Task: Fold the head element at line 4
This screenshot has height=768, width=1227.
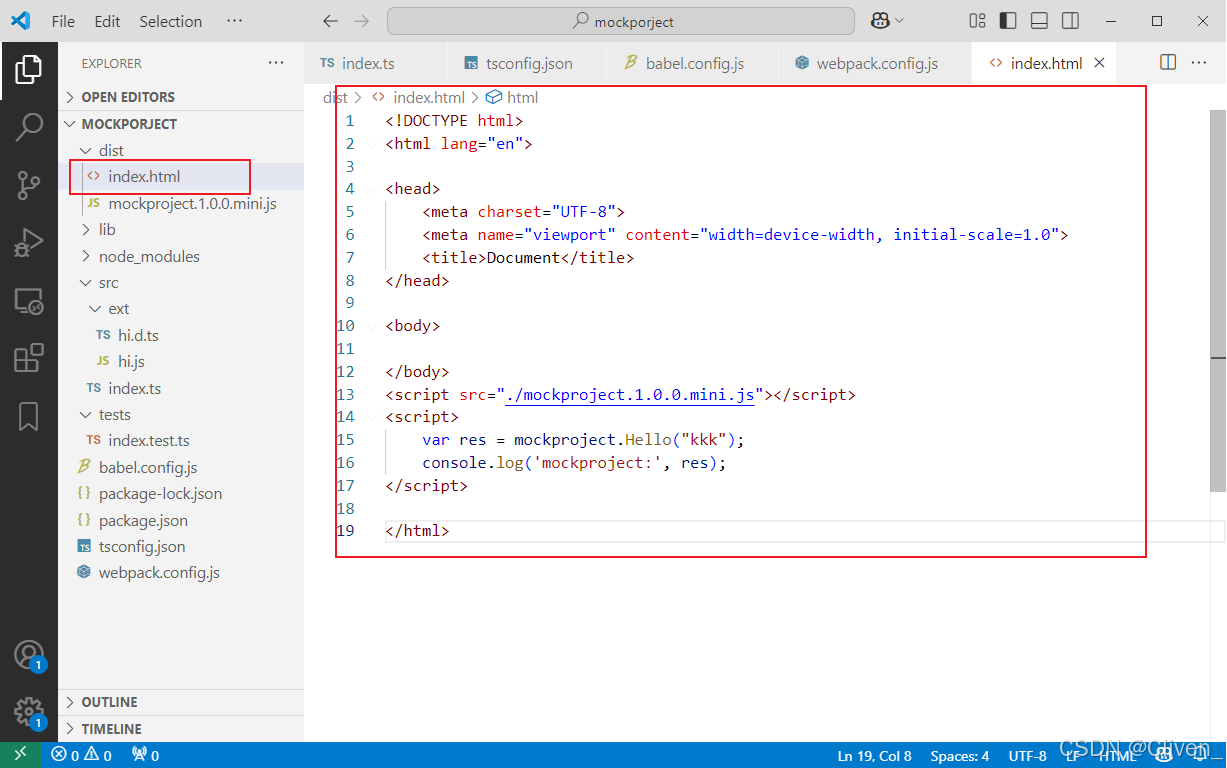Action: point(373,188)
